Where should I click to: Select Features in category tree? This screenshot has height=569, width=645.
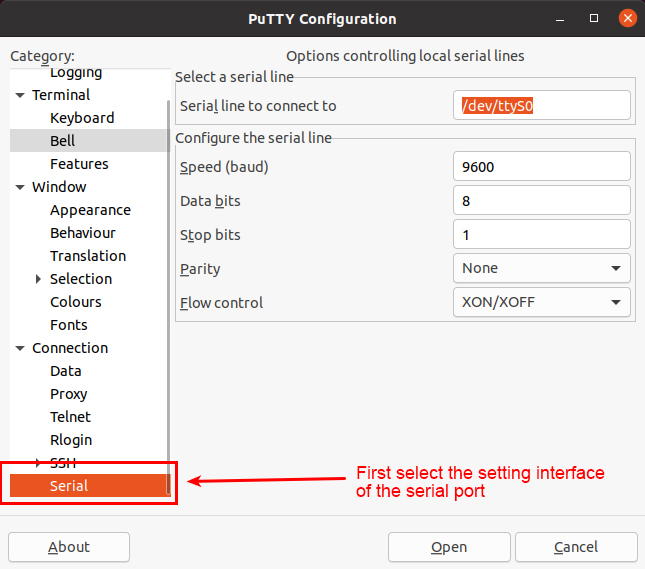[79, 164]
